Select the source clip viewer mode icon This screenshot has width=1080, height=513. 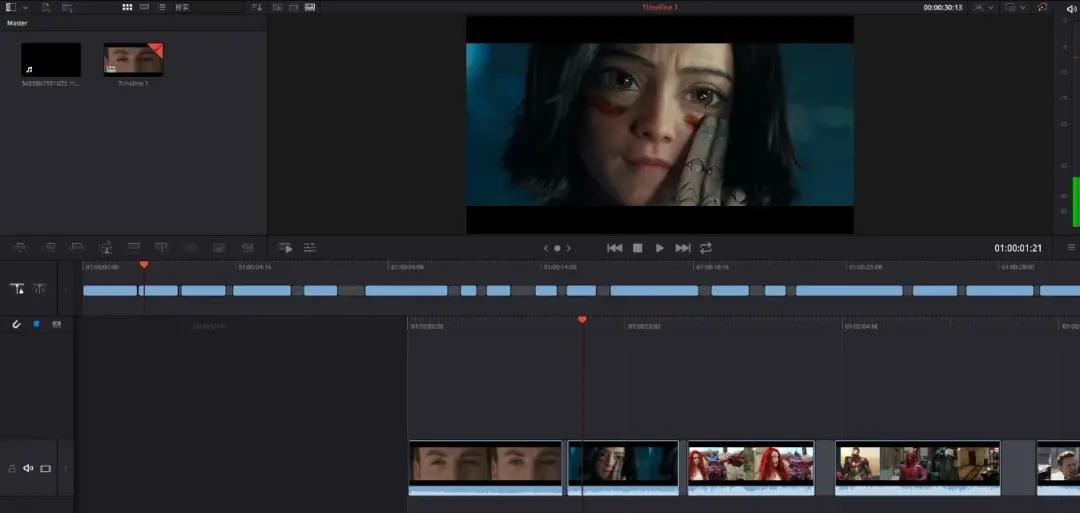click(x=278, y=7)
